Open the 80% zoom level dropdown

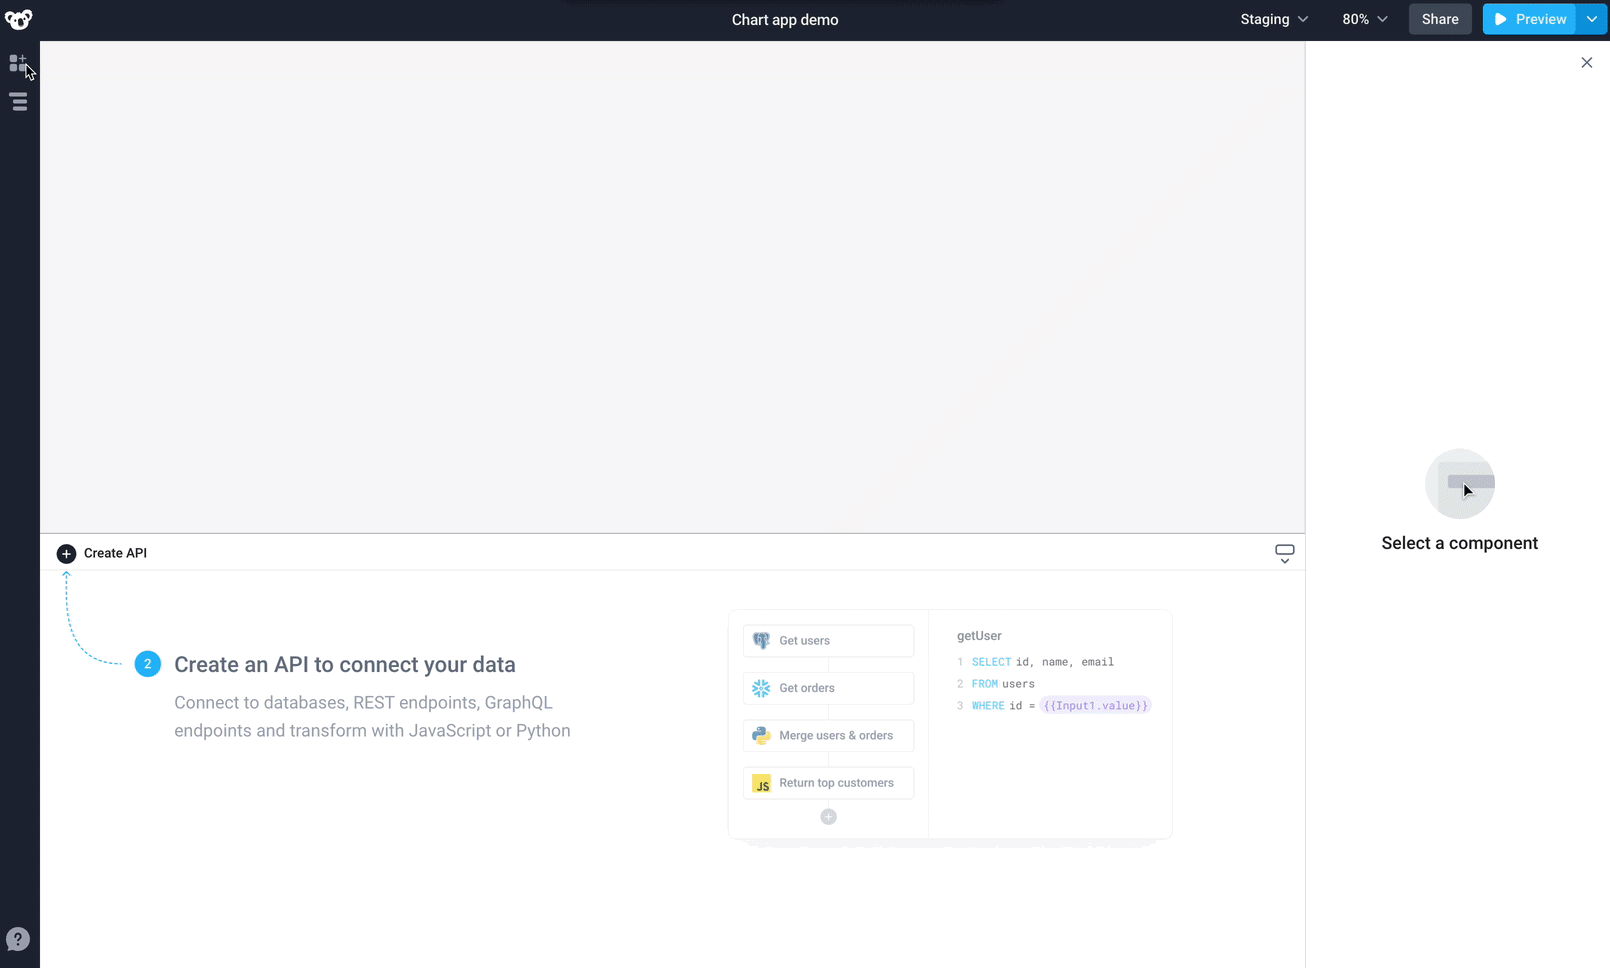click(x=1364, y=19)
